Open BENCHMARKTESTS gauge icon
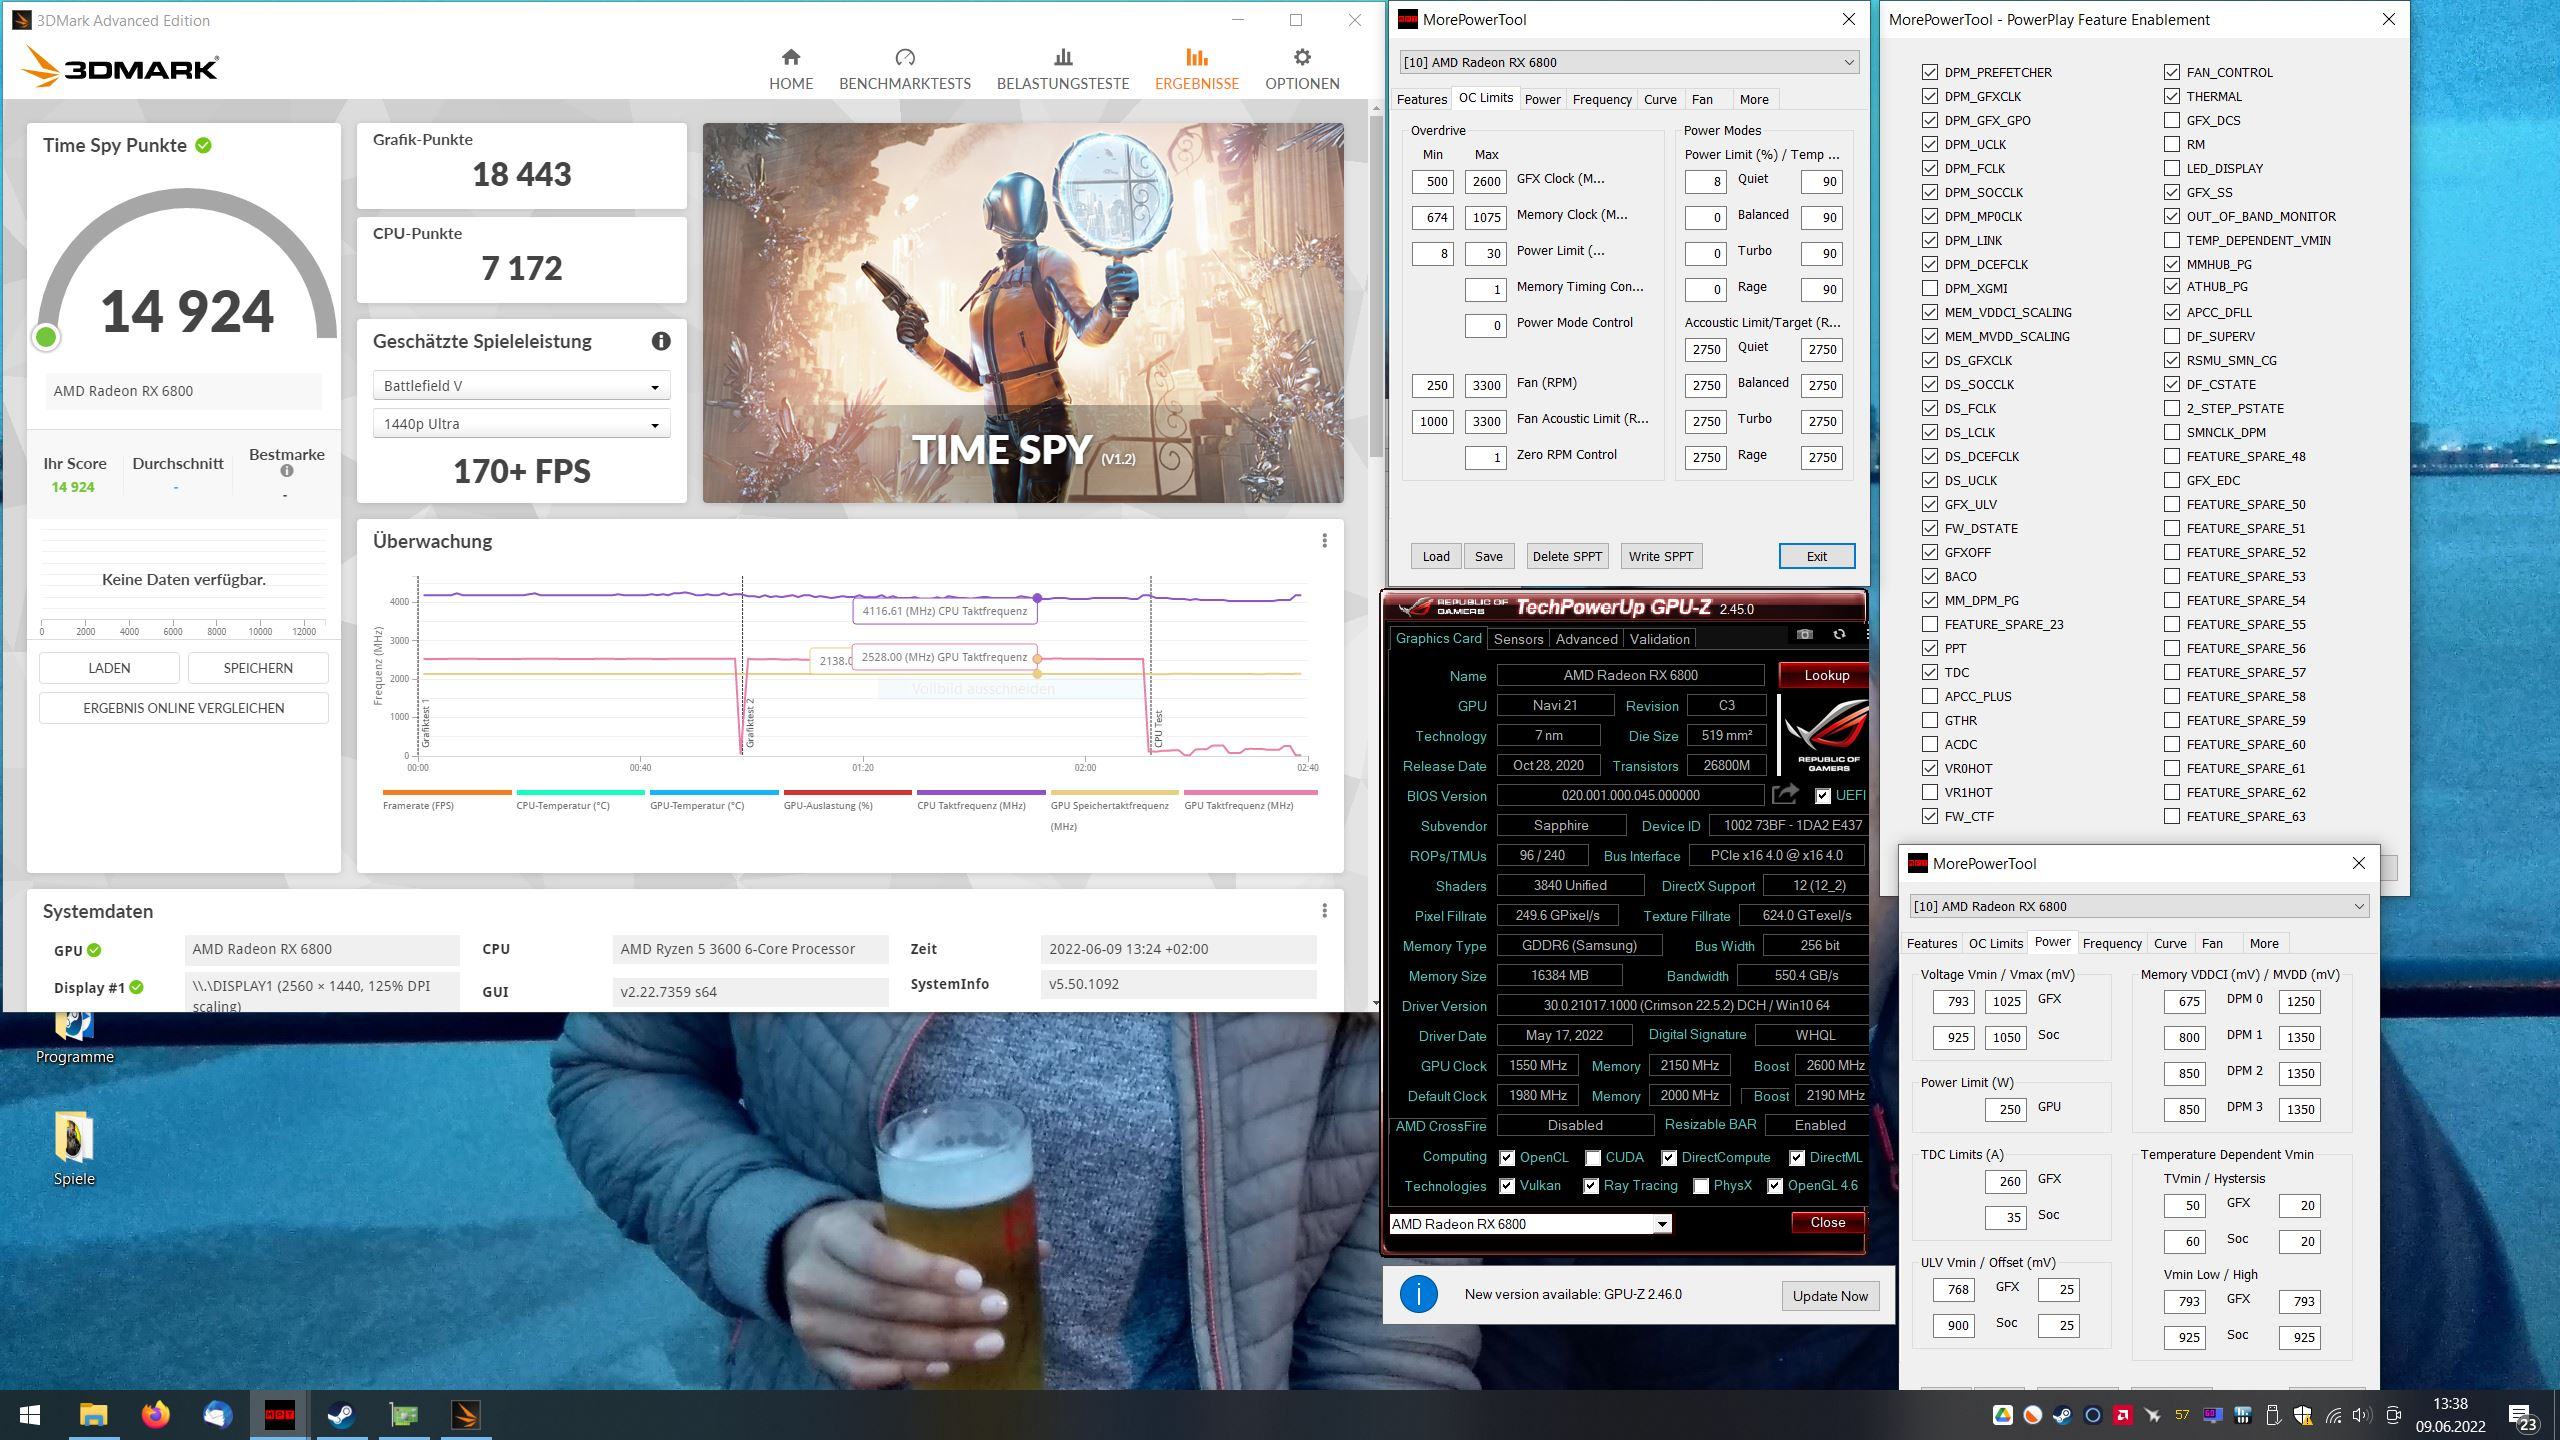This screenshot has width=2560, height=1440. (x=905, y=57)
